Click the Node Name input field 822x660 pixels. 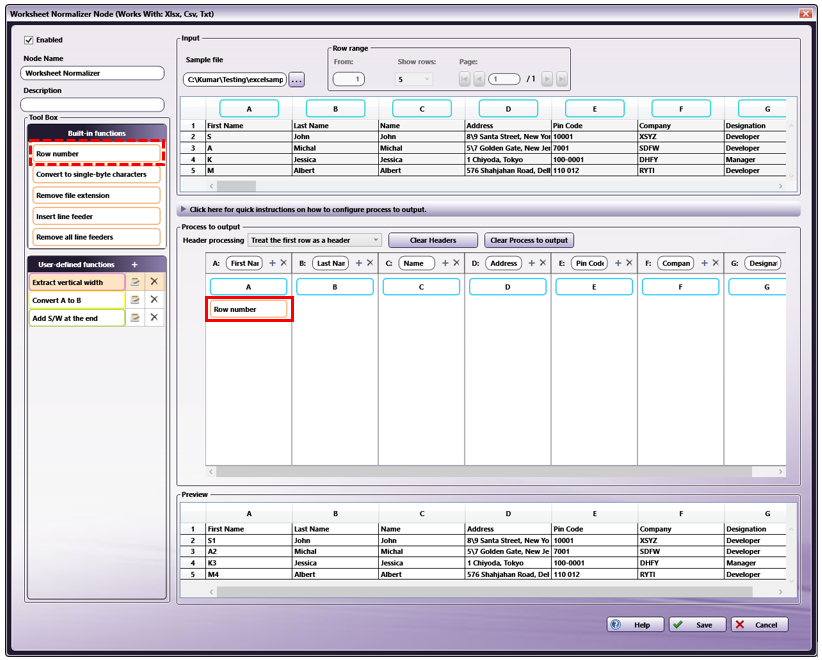click(x=92, y=73)
